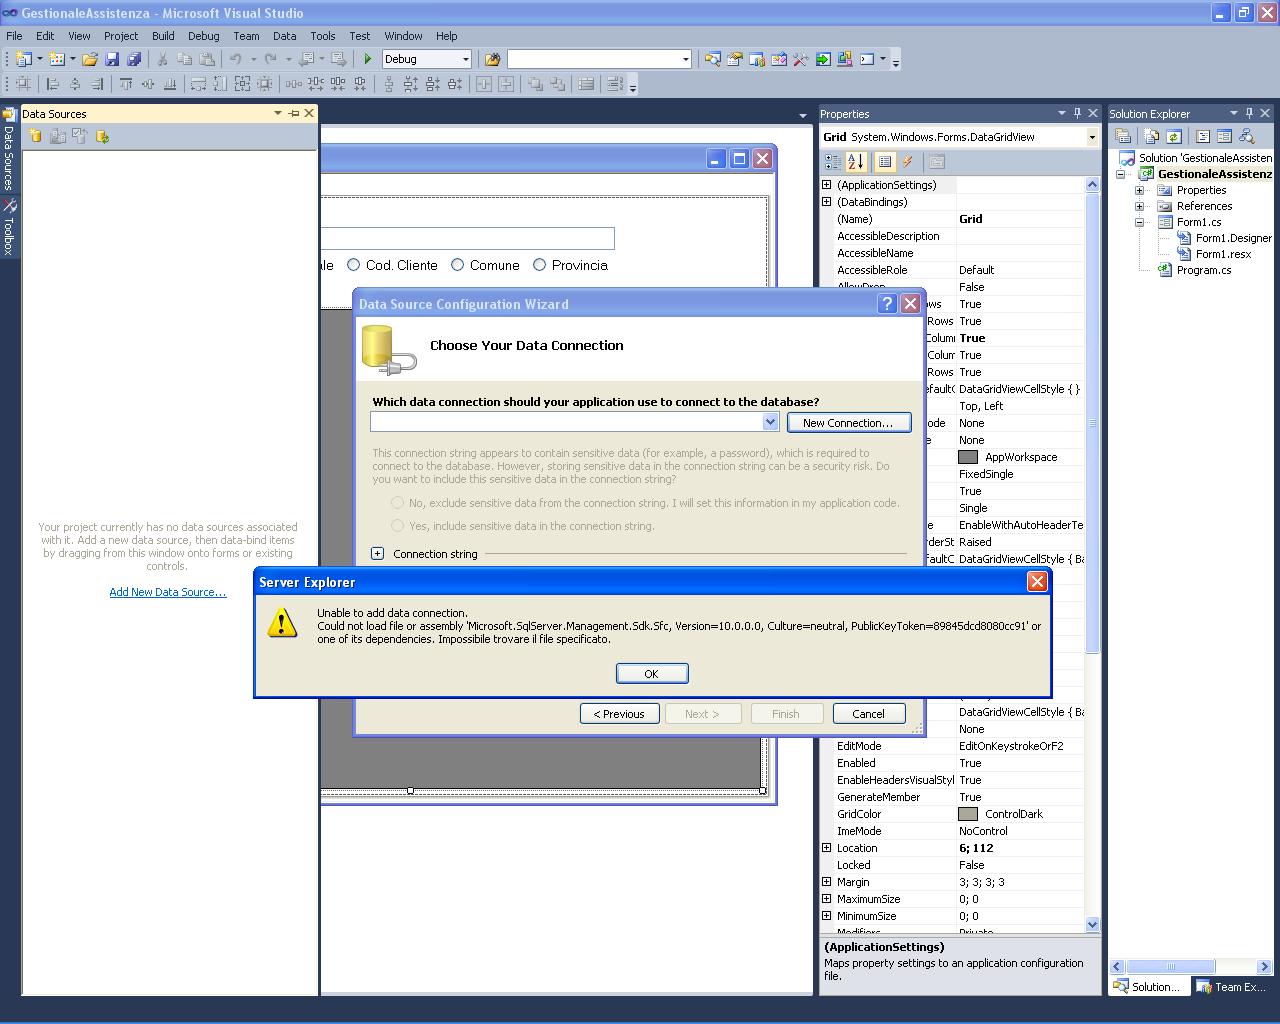The image size is (1280, 1024).
Task: Click the search text box on Form1
Action: (x=467, y=238)
